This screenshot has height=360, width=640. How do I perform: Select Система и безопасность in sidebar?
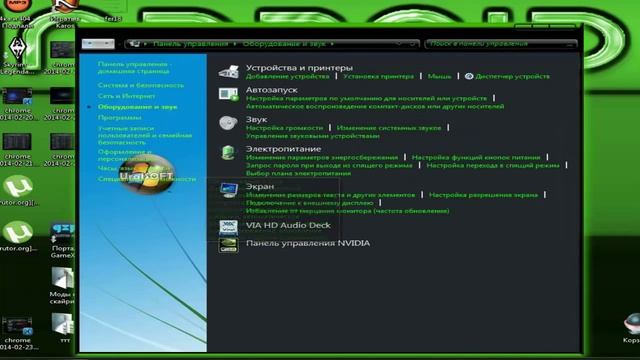[141, 85]
